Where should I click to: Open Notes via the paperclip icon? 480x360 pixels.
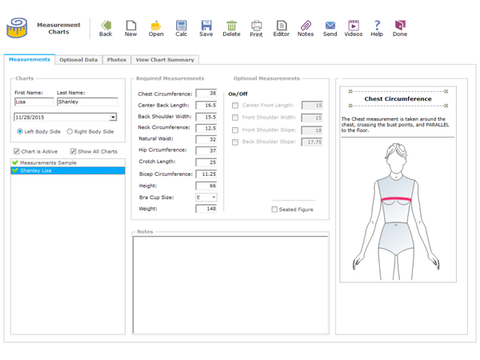(x=306, y=26)
